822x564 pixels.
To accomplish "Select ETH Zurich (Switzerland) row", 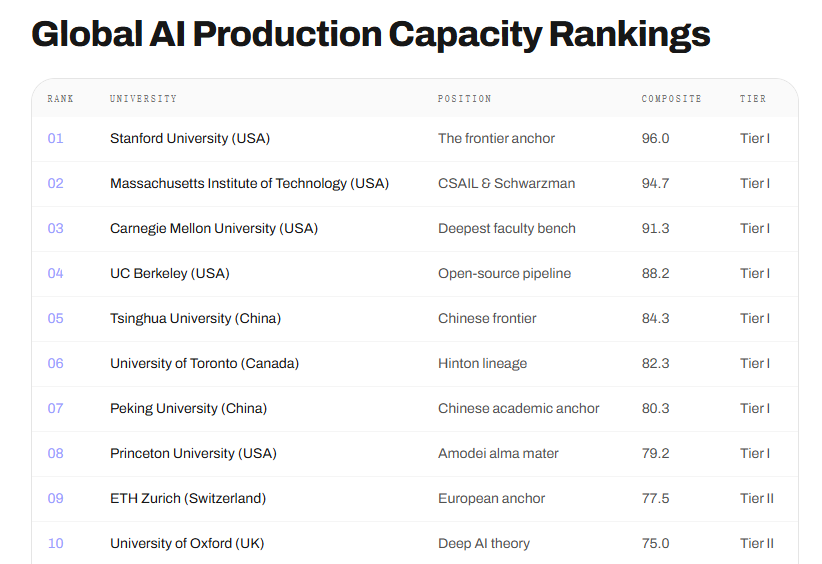I will (415, 498).
